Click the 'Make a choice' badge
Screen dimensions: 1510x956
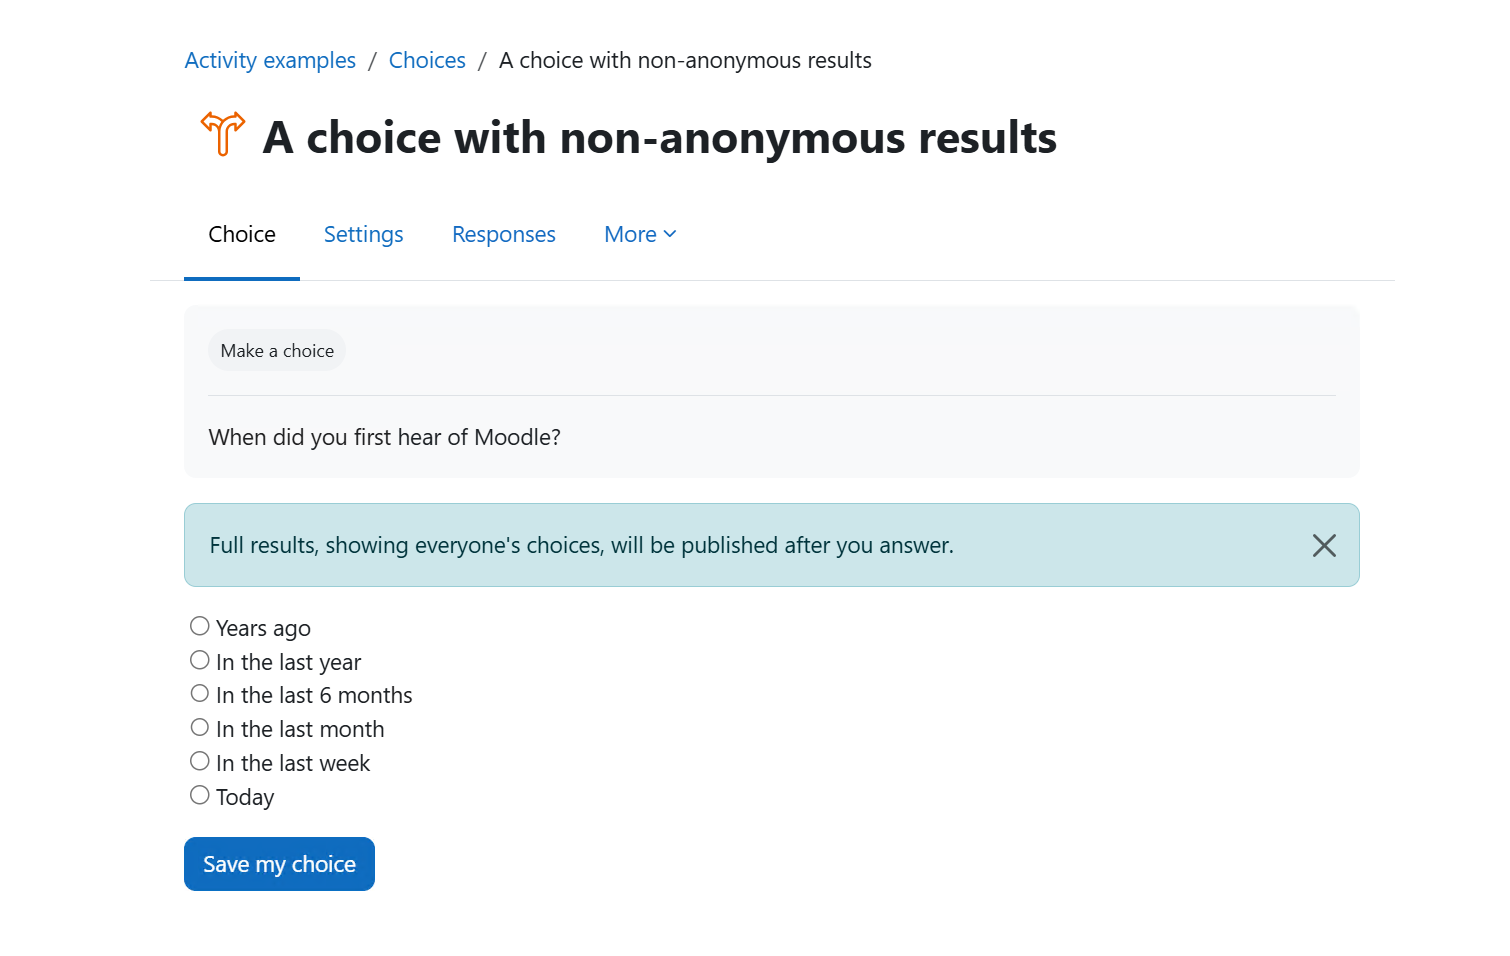coord(277,351)
